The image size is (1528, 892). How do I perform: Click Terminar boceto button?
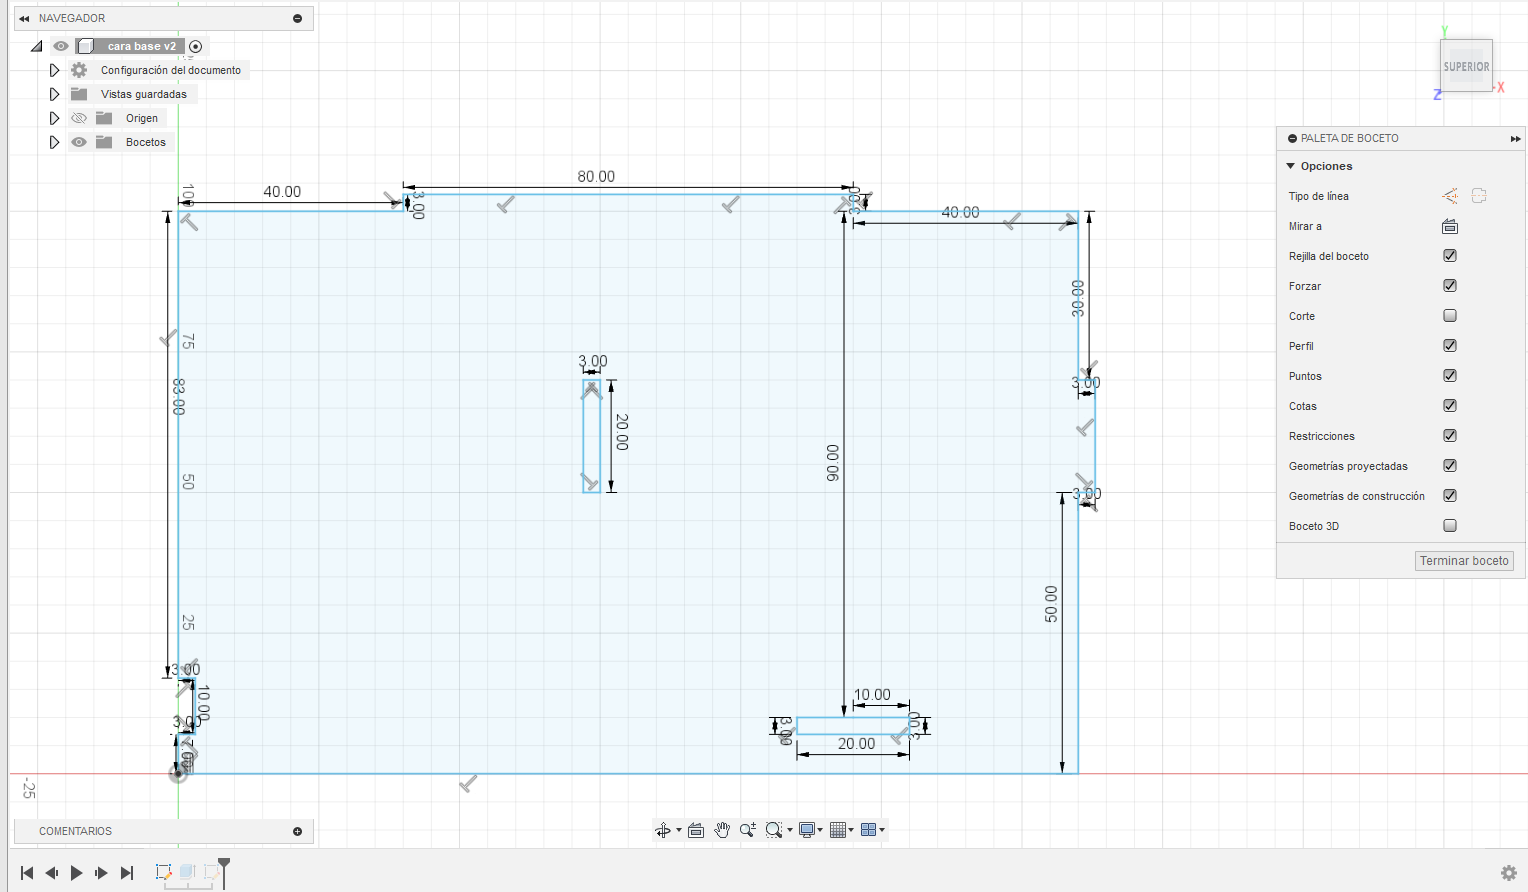pos(1464,561)
